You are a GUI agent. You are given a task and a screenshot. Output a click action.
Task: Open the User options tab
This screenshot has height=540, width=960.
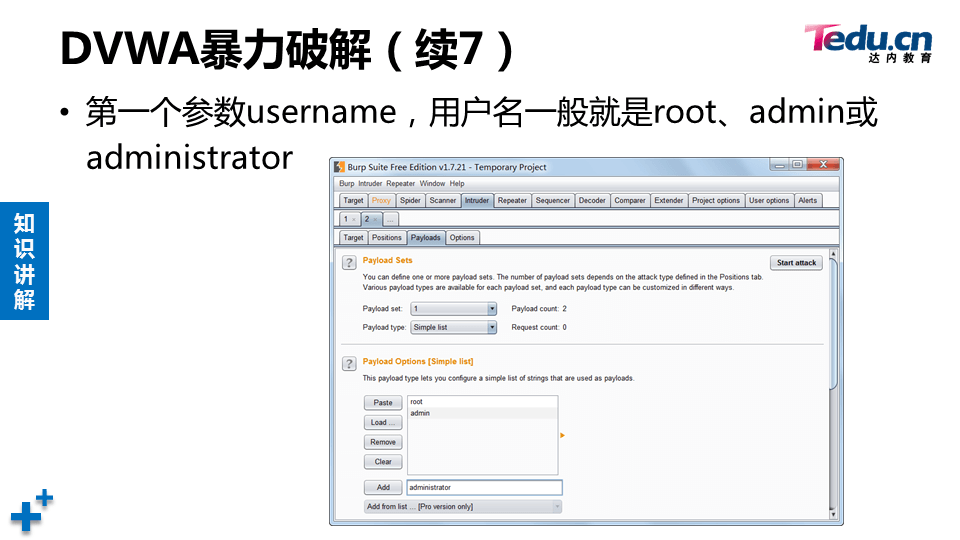point(769,200)
